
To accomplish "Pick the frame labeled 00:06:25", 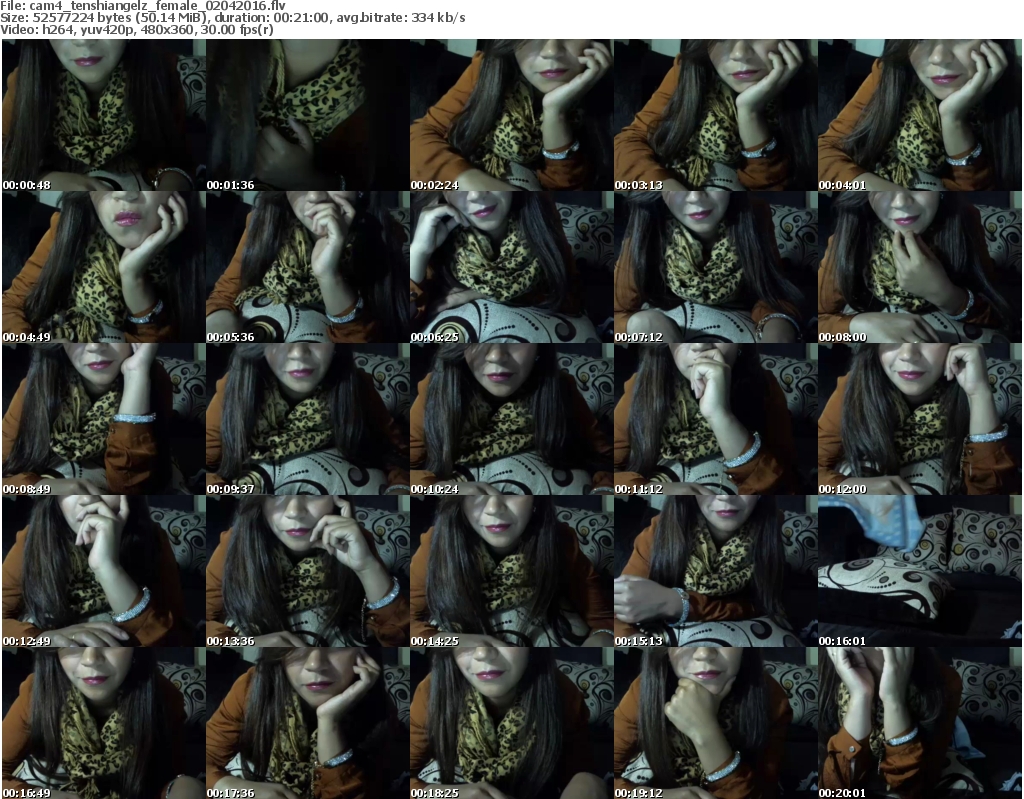I will click(x=512, y=267).
